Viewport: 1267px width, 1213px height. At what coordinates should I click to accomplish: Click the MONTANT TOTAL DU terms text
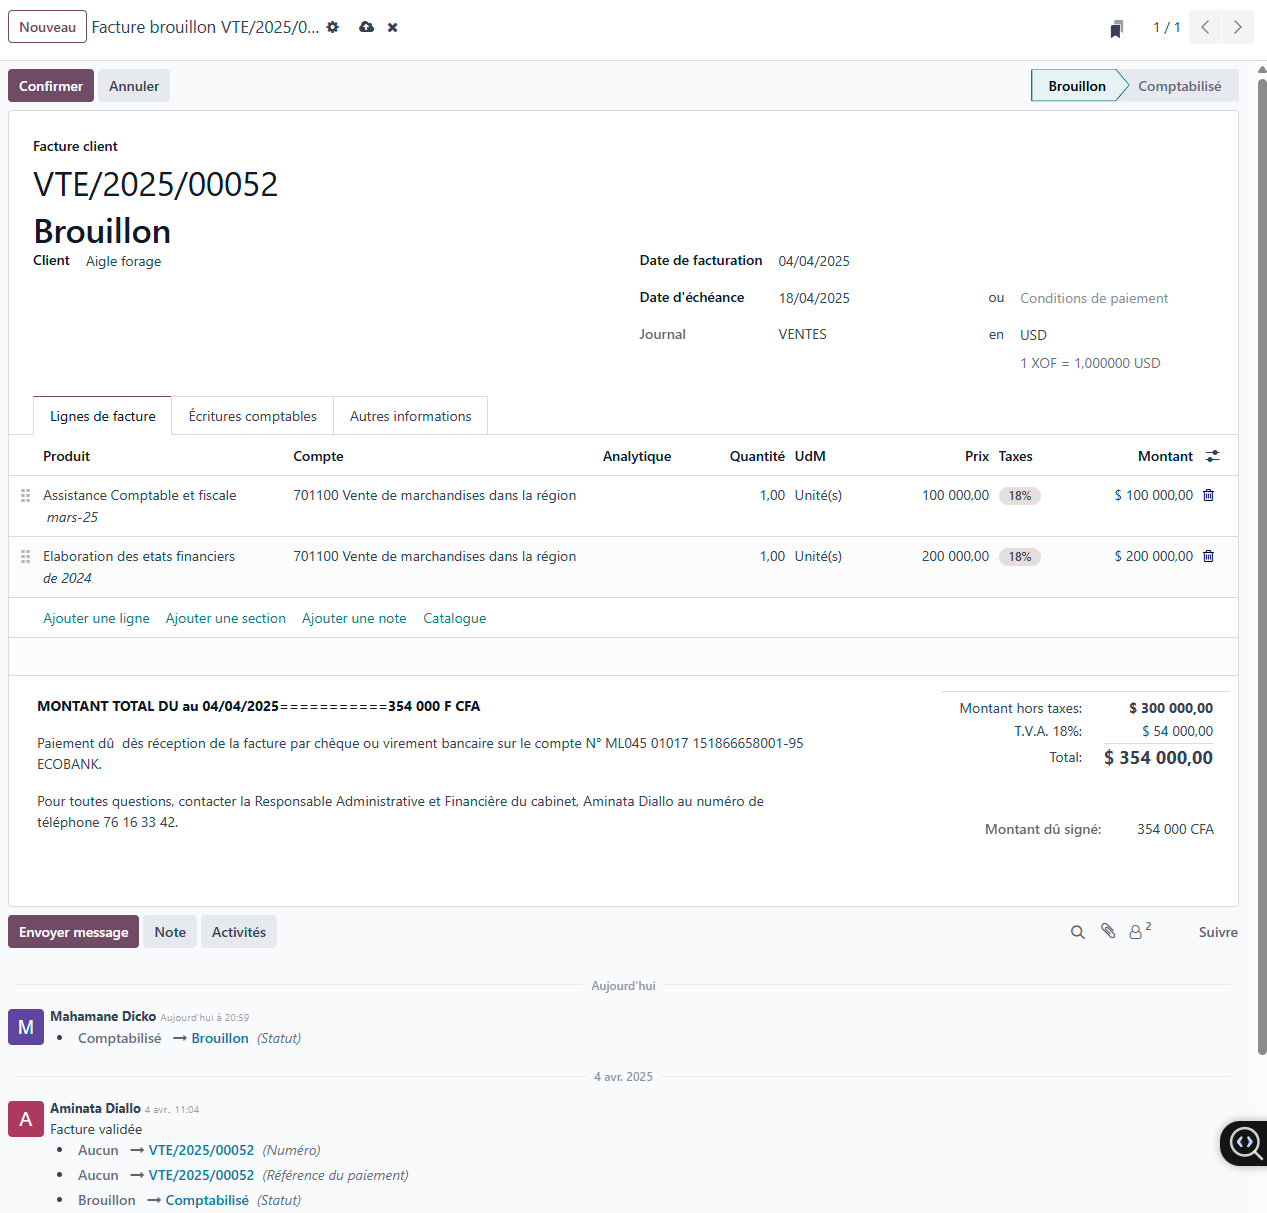[x=259, y=706]
